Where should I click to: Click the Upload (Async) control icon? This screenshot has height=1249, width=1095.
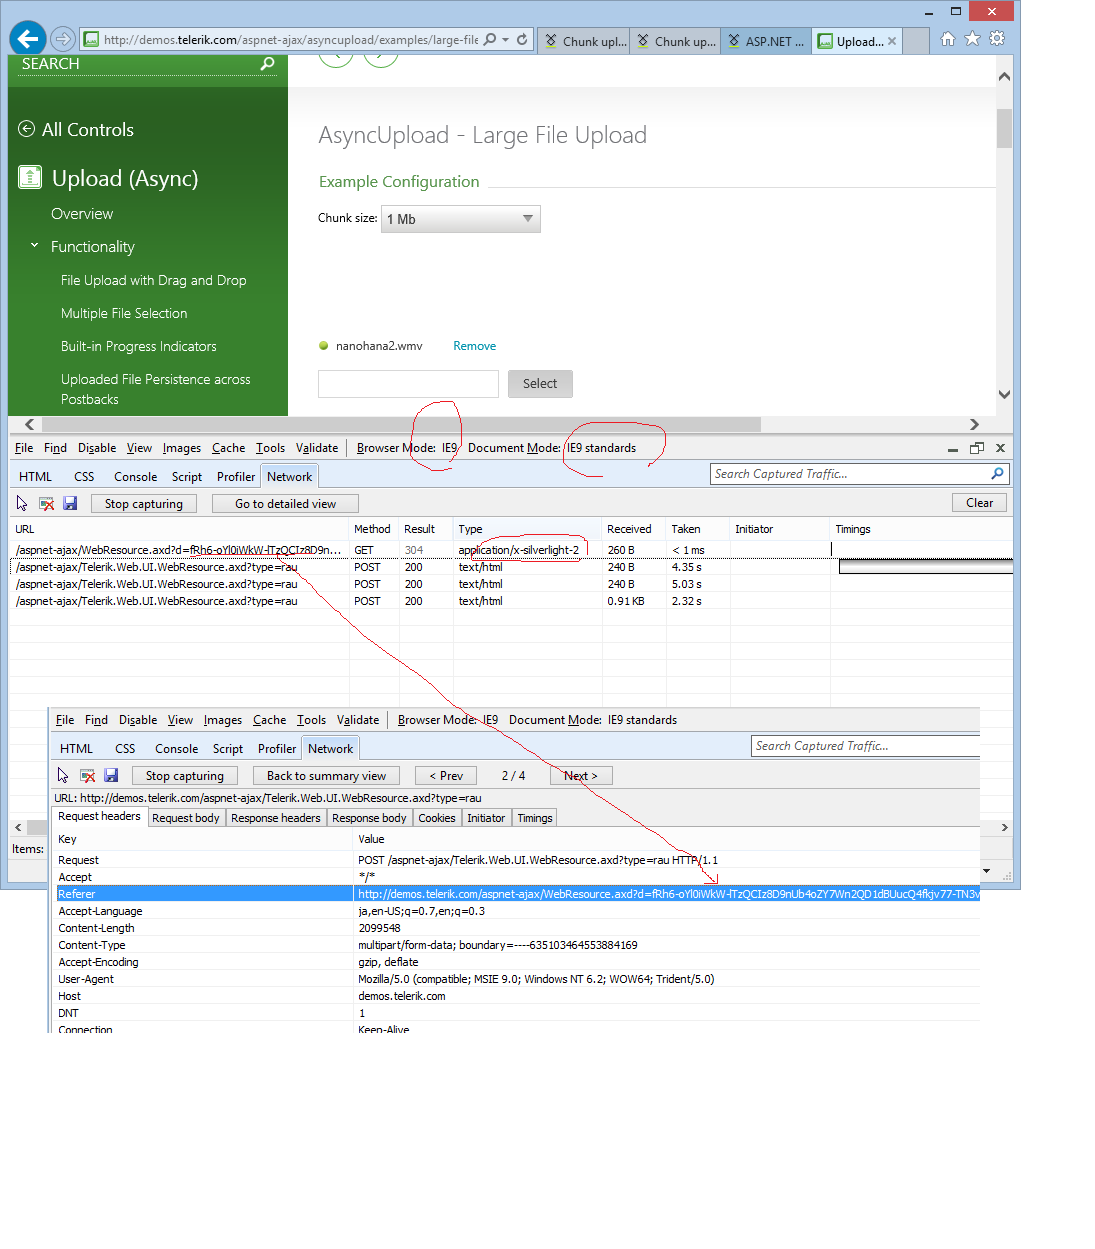(x=30, y=178)
